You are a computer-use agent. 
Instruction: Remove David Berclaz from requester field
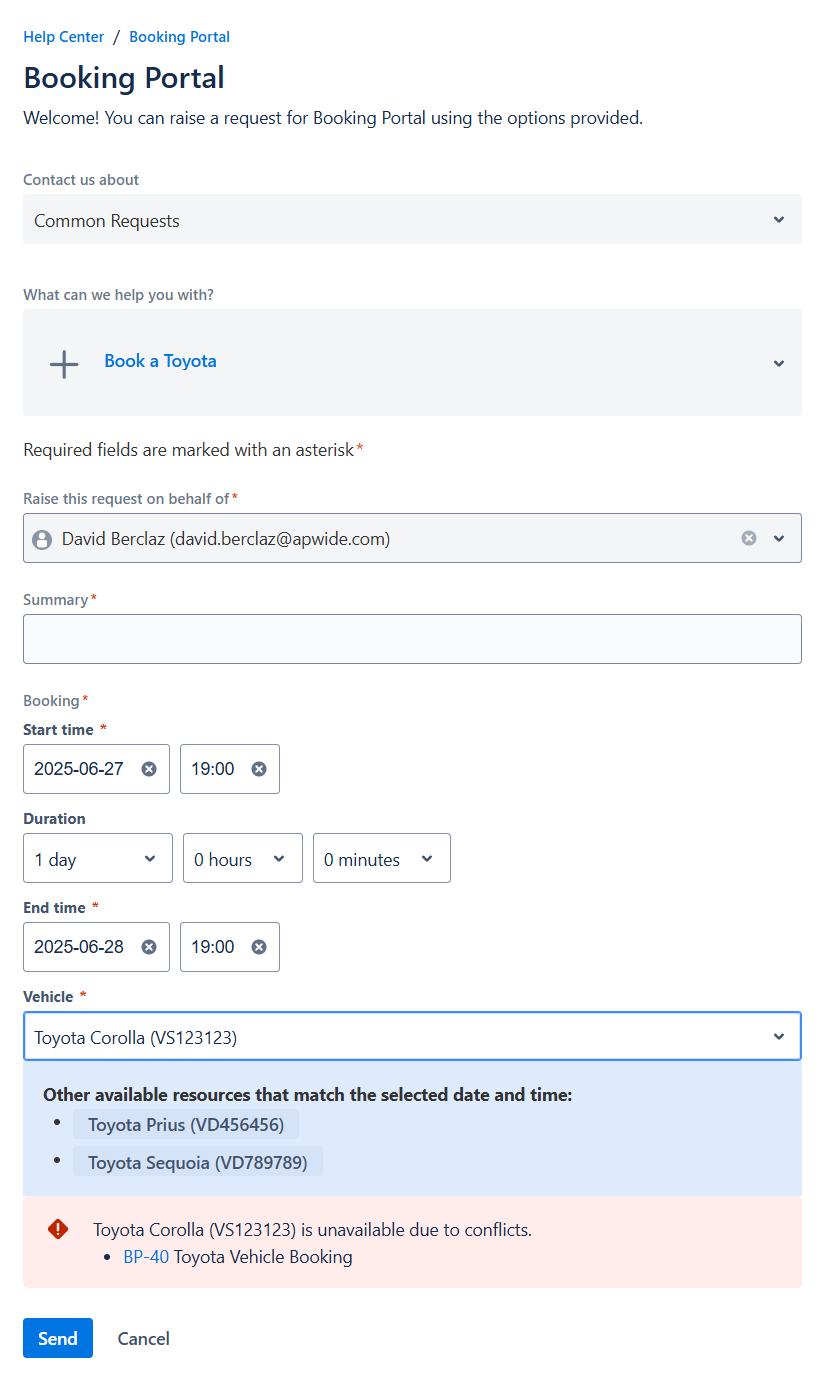(x=749, y=538)
